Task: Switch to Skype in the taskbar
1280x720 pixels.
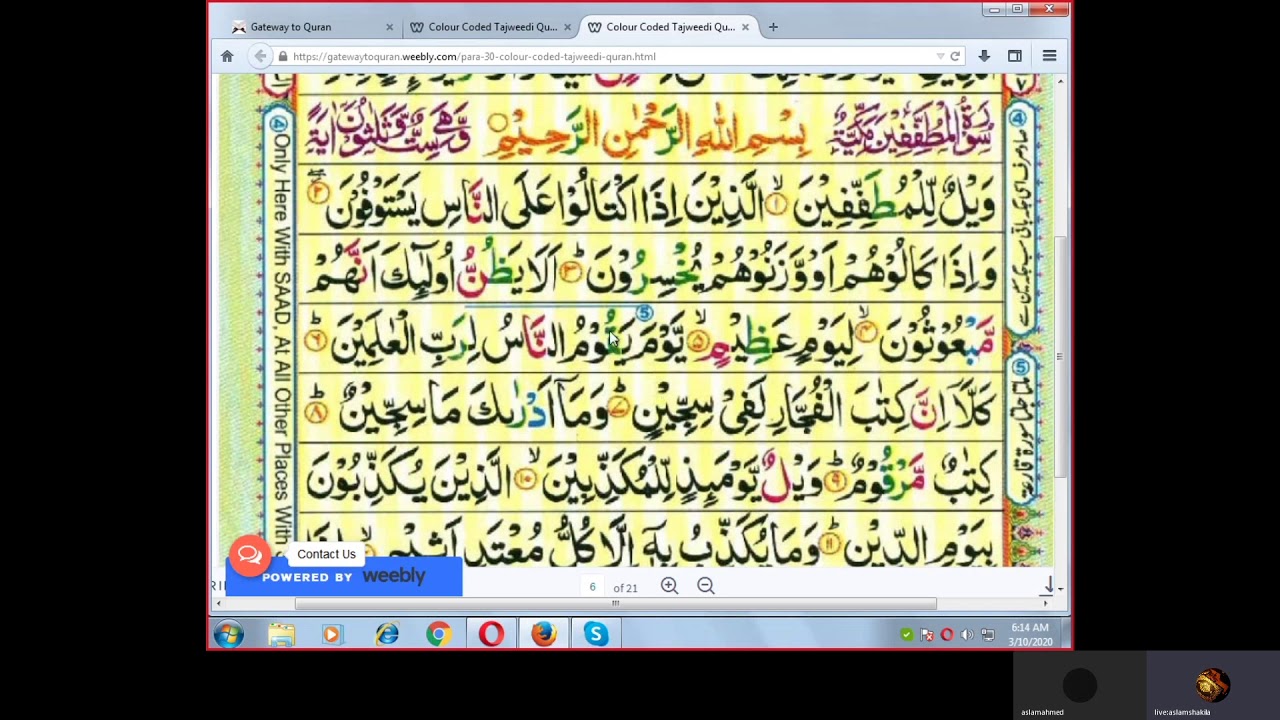Action: [596, 634]
